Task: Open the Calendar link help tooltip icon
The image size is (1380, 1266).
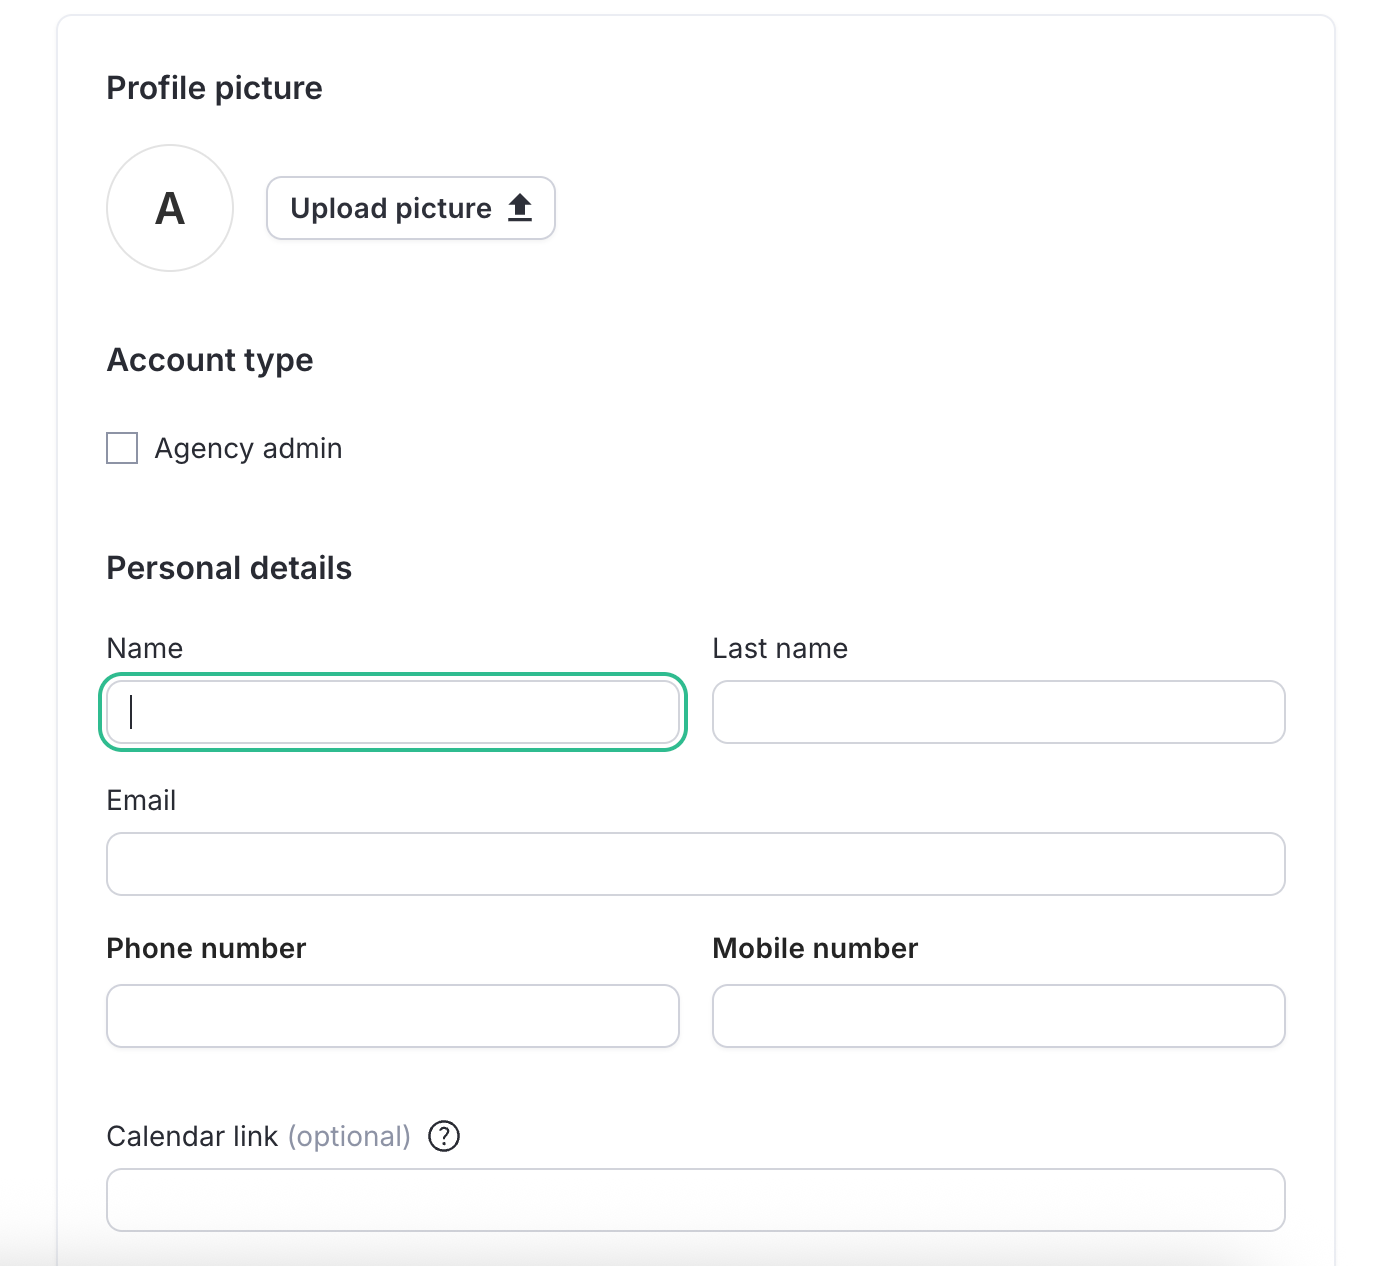Action: tap(444, 1136)
